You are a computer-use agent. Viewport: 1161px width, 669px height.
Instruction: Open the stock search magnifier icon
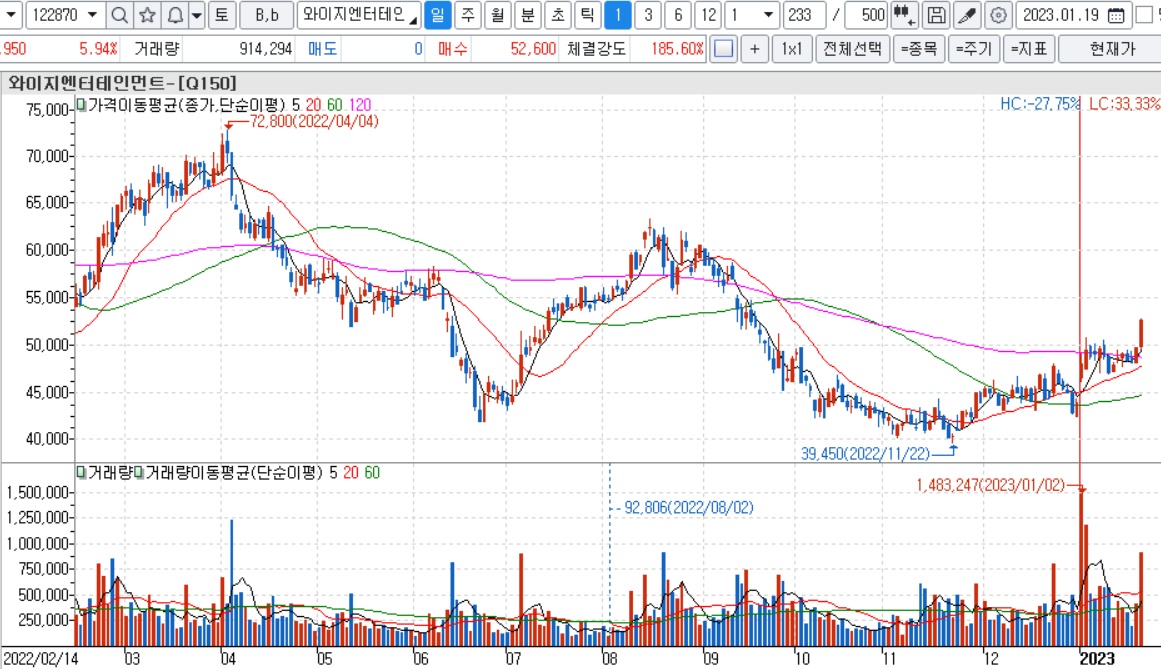coord(119,15)
